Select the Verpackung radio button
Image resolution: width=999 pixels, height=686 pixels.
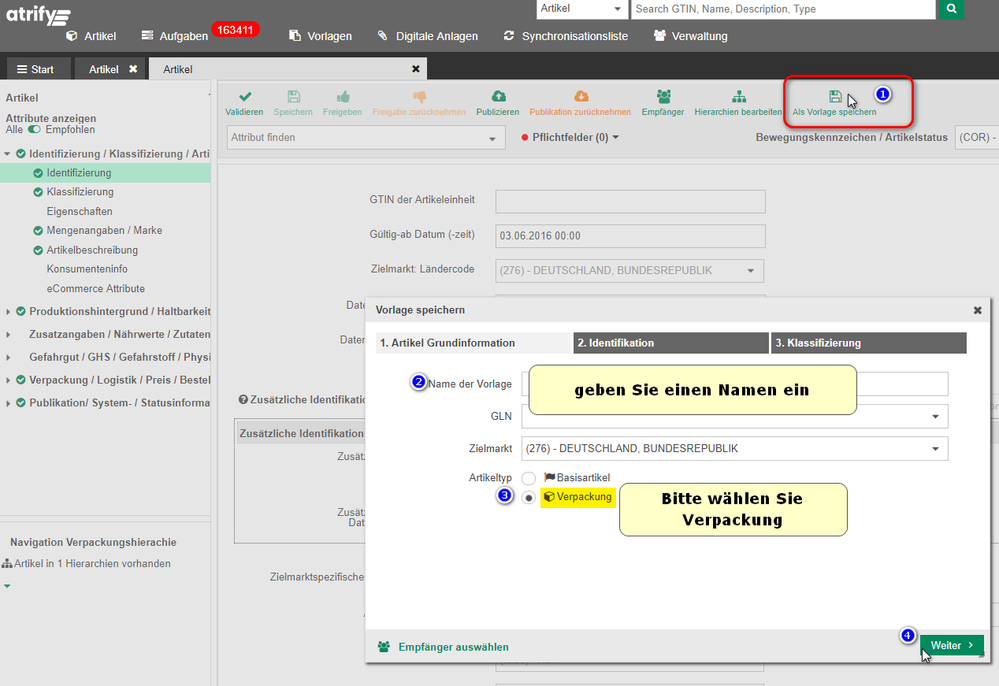point(528,497)
